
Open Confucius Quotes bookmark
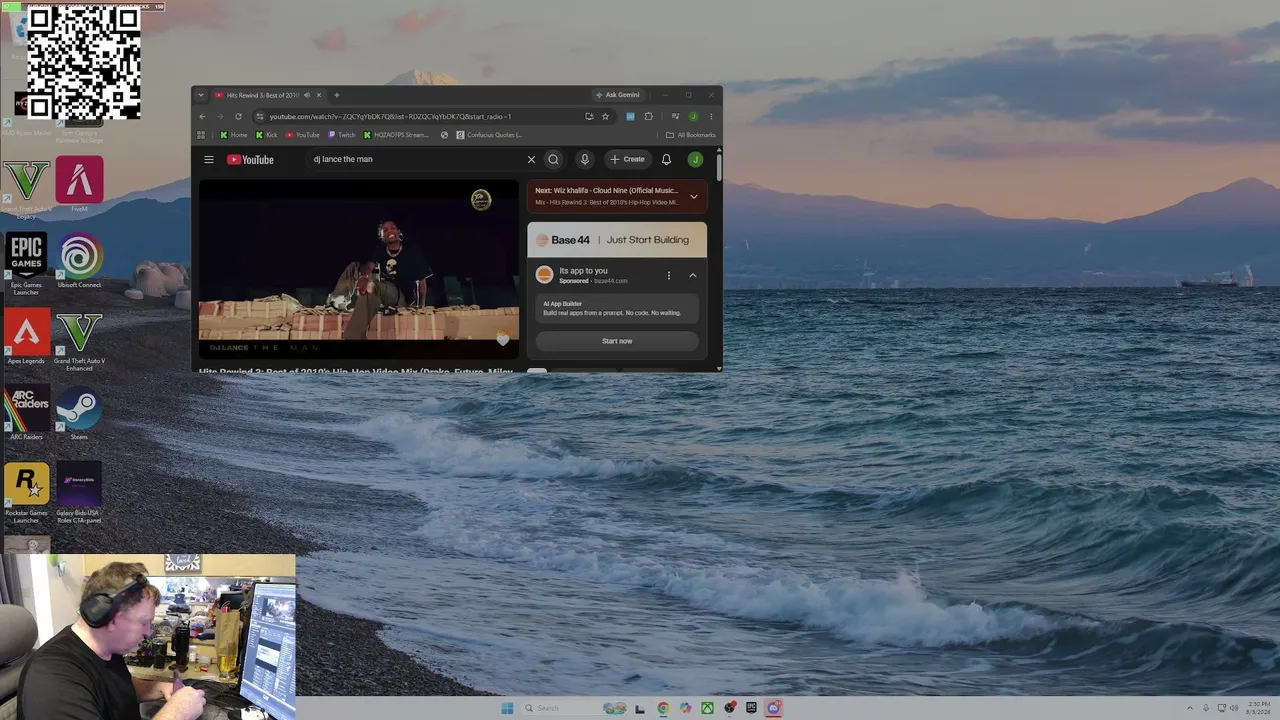click(489, 135)
